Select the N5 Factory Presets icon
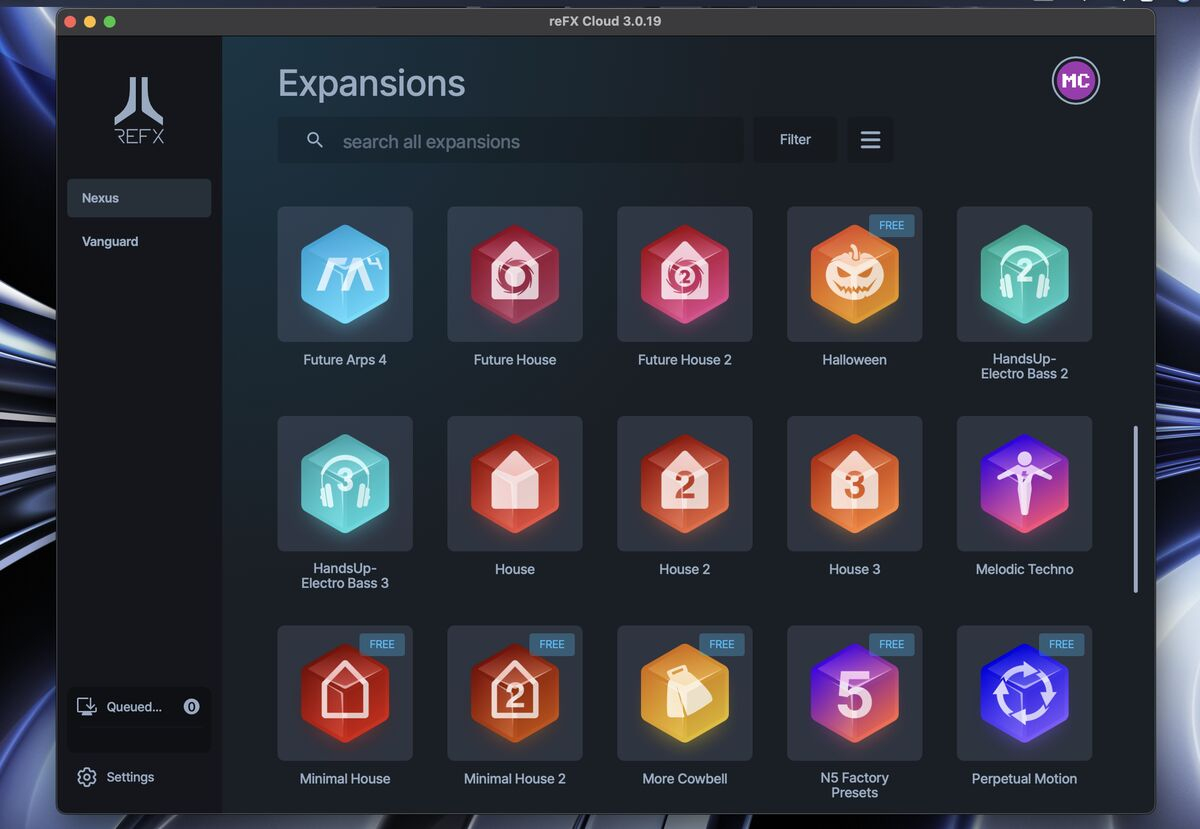 (854, 693)
